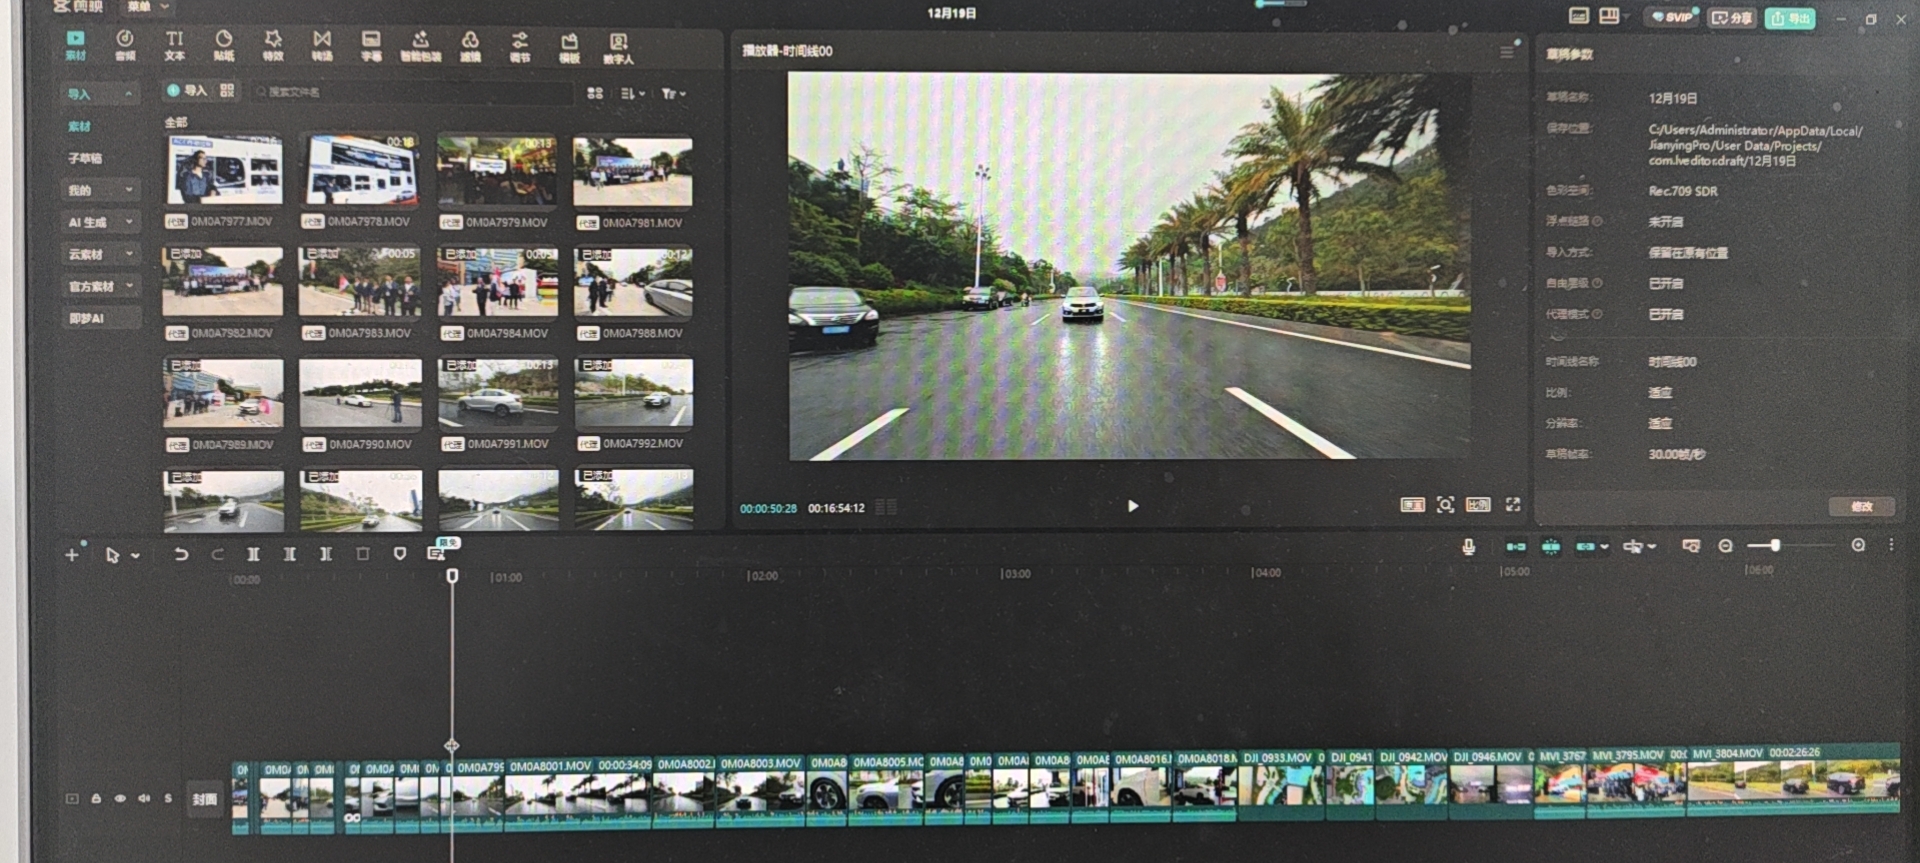Select the 0M0A7990.MOV clip thumbnail
Image resolution: width=1920 pixels, height=863 pixels.
[x=360, y=395]
